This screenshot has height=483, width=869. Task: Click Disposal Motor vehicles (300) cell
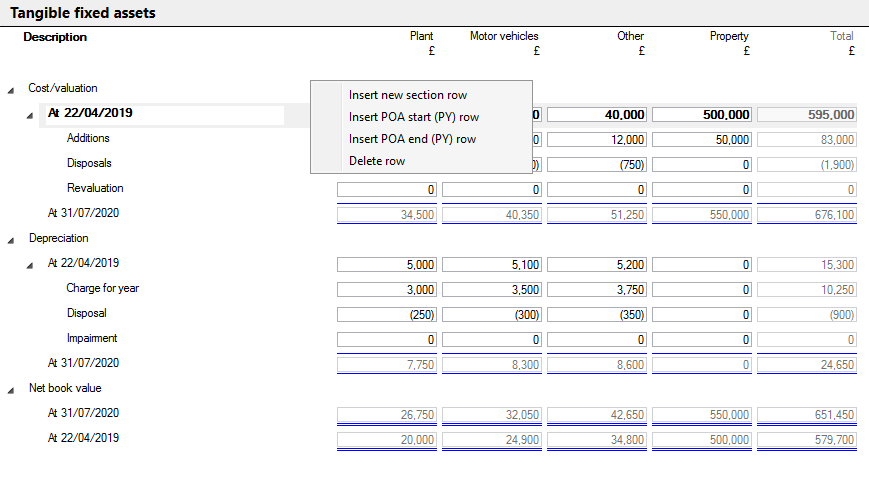tap(492, 315)
